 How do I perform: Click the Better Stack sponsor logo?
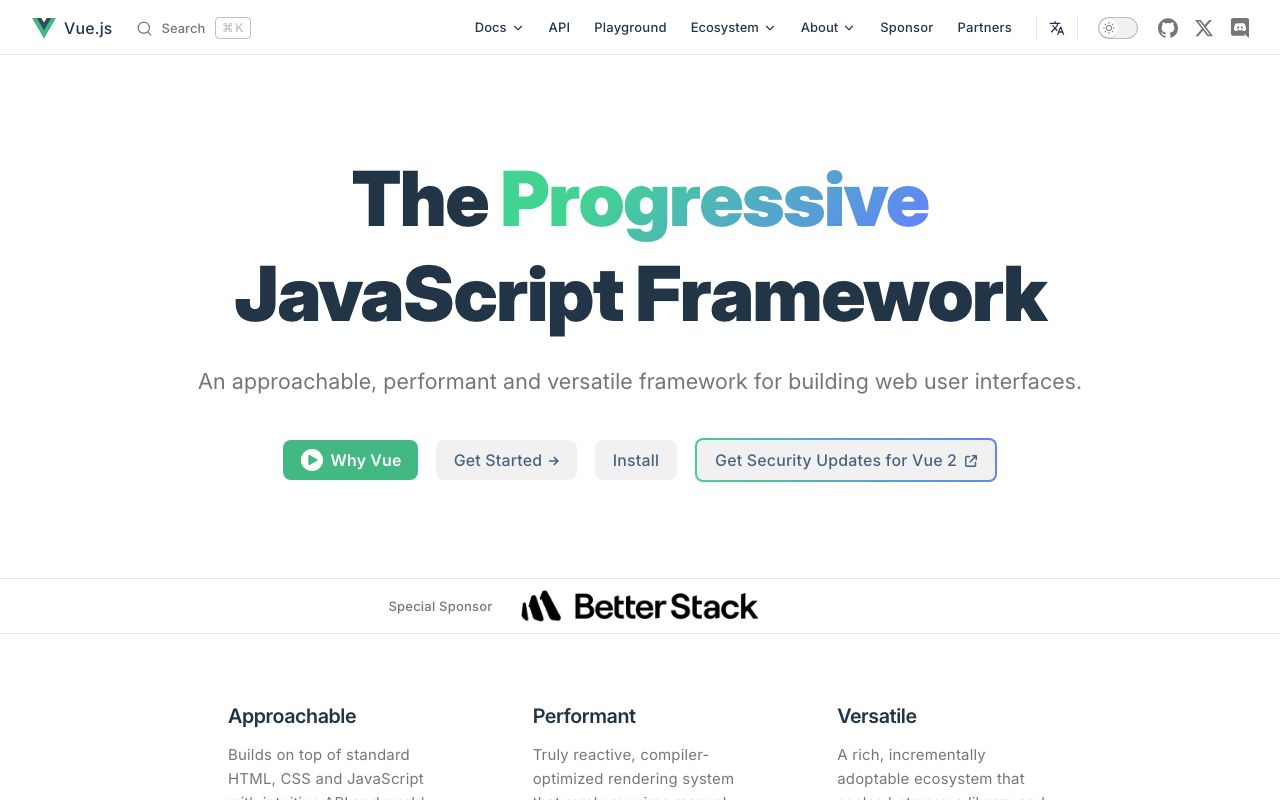click(x=640, y=605)
